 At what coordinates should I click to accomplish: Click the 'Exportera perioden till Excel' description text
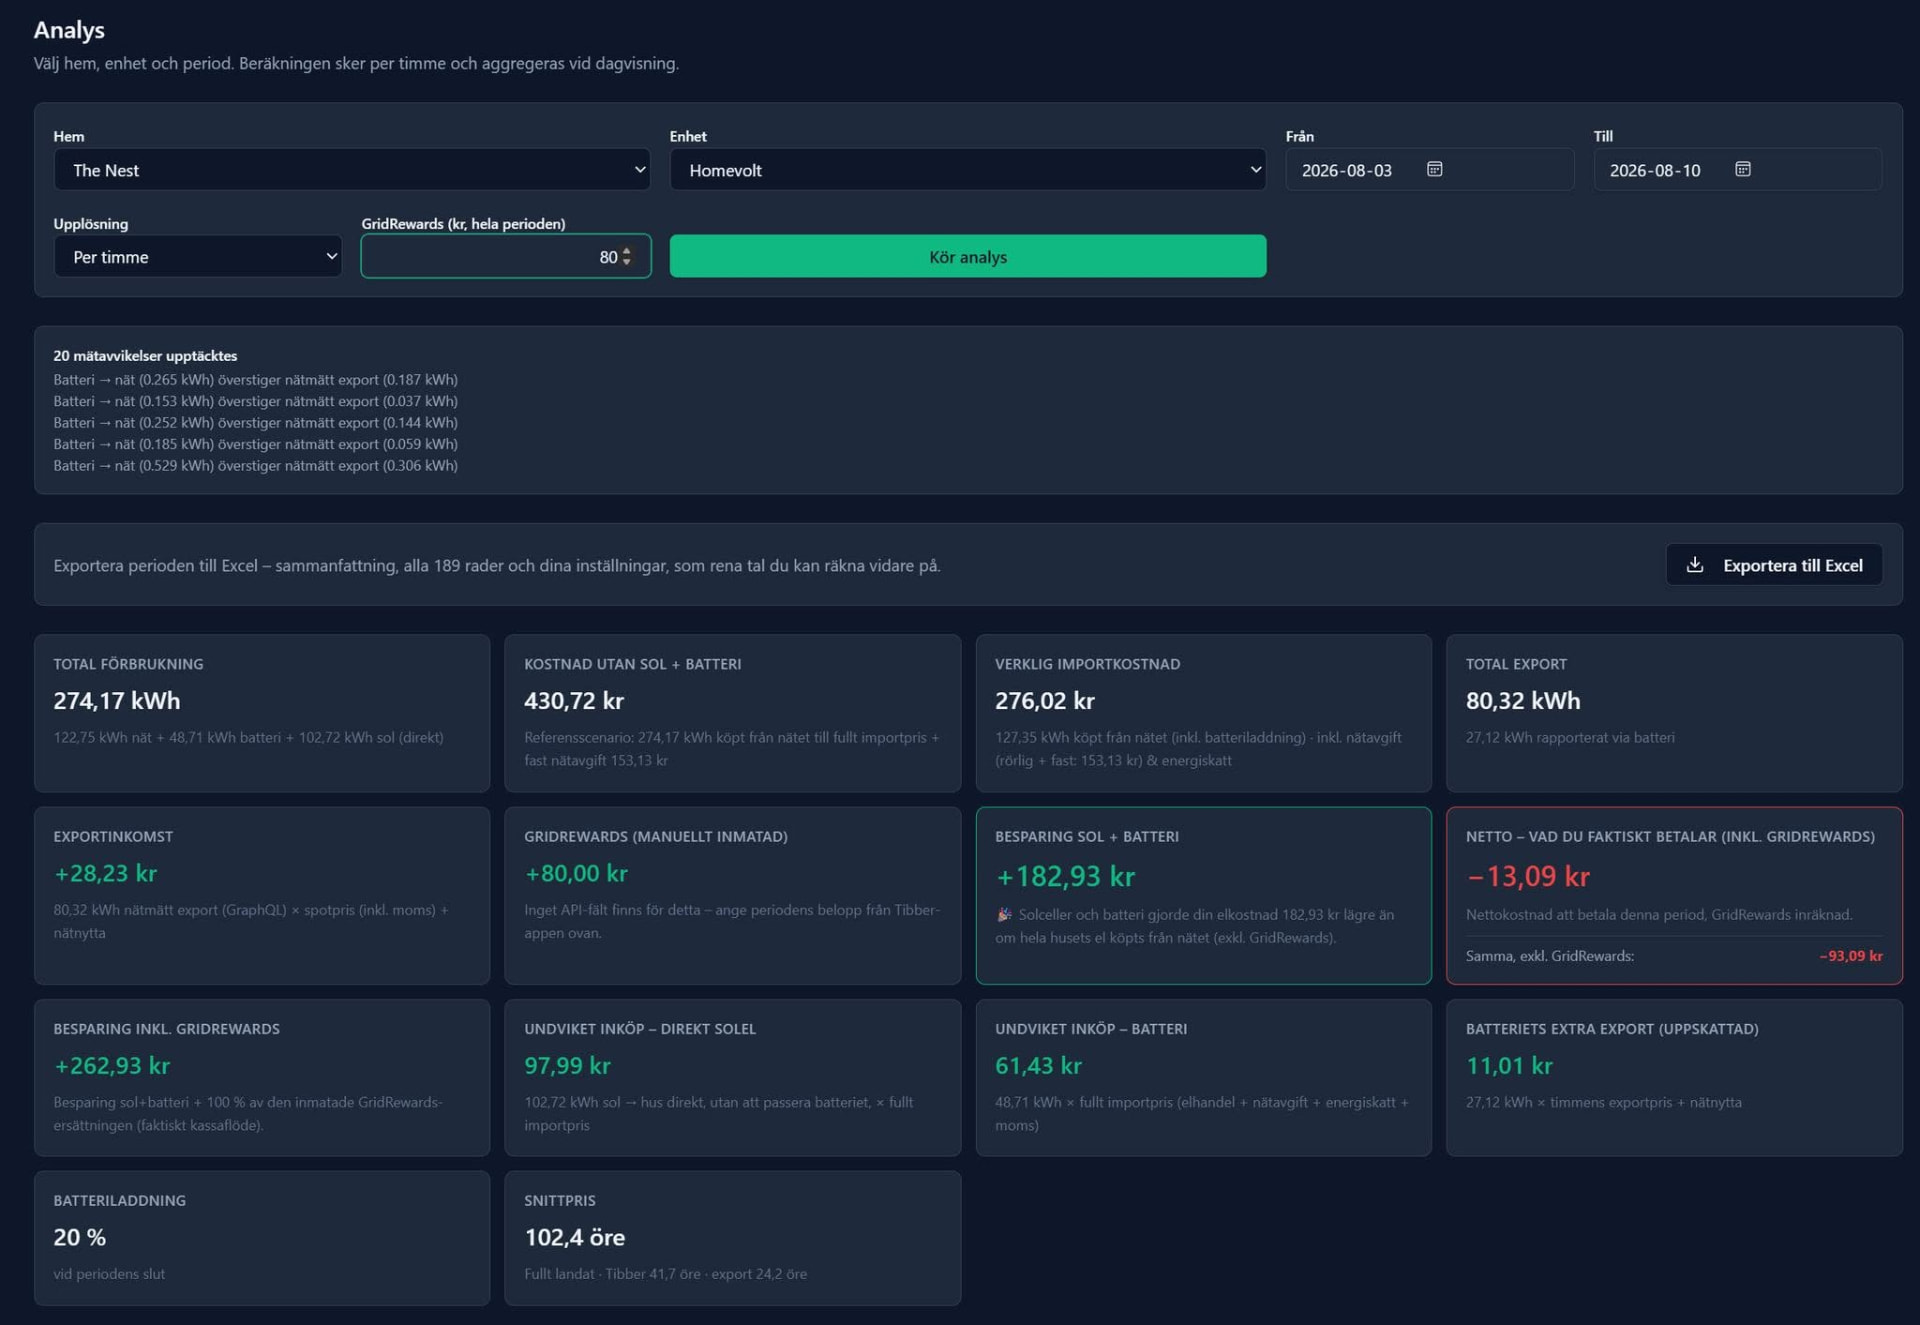497,566
